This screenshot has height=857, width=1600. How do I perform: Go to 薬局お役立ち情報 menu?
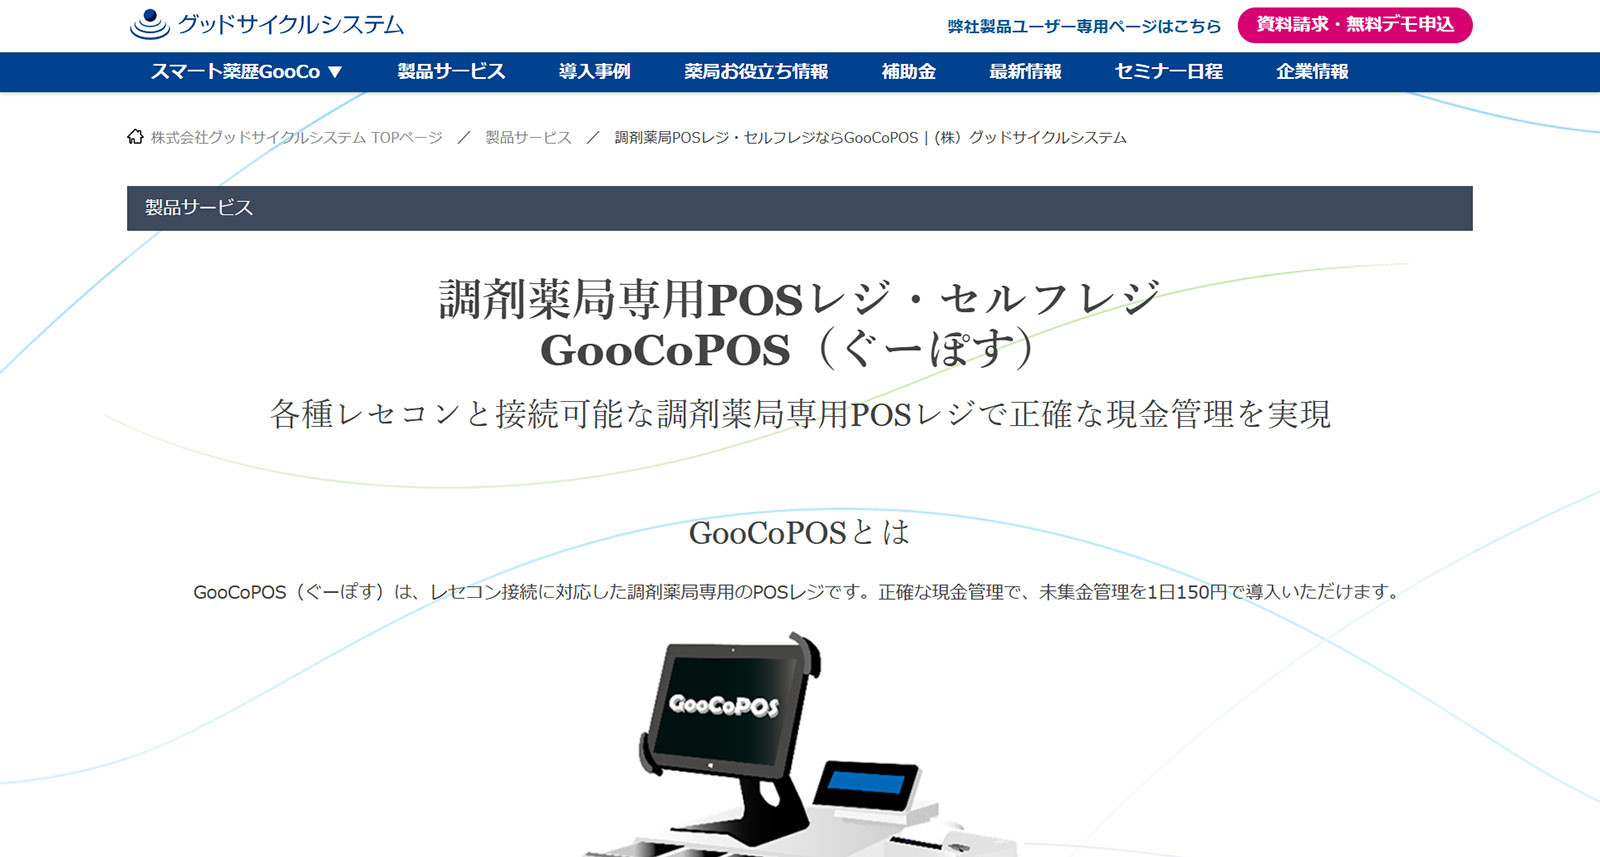[x=756, y=72]
